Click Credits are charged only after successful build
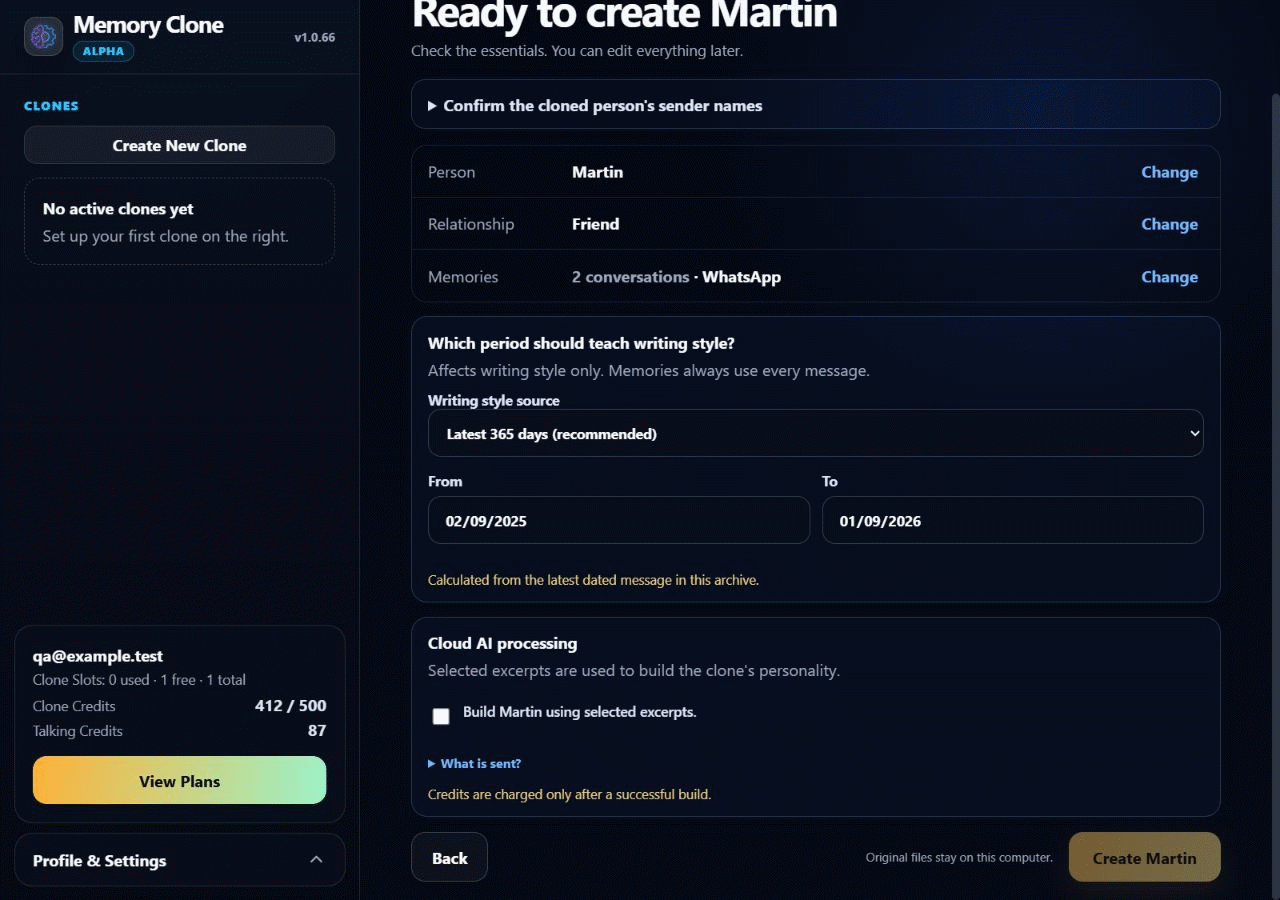The width and height of the screenshot is (1280, 900). (569, 794)
